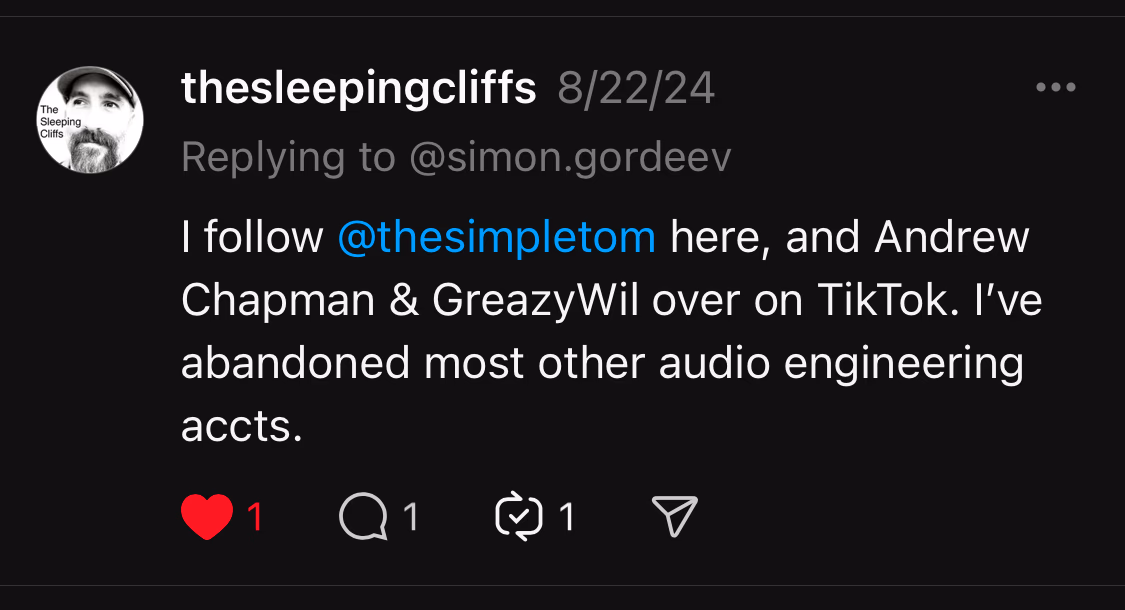Screen dimensions: 1125x610
Task: Go to @simon.gordeev's profile from reply line
Action: [570, 157]
